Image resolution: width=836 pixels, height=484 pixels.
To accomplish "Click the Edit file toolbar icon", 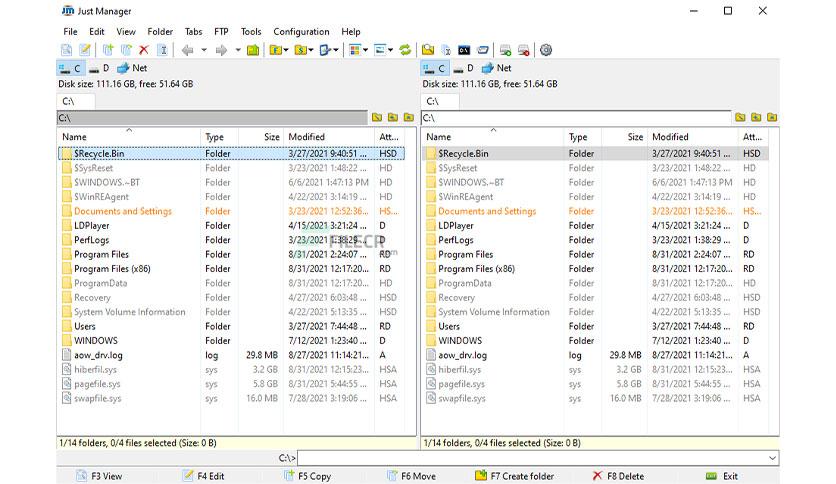I will pyautogui.click(x=84, y=50).
